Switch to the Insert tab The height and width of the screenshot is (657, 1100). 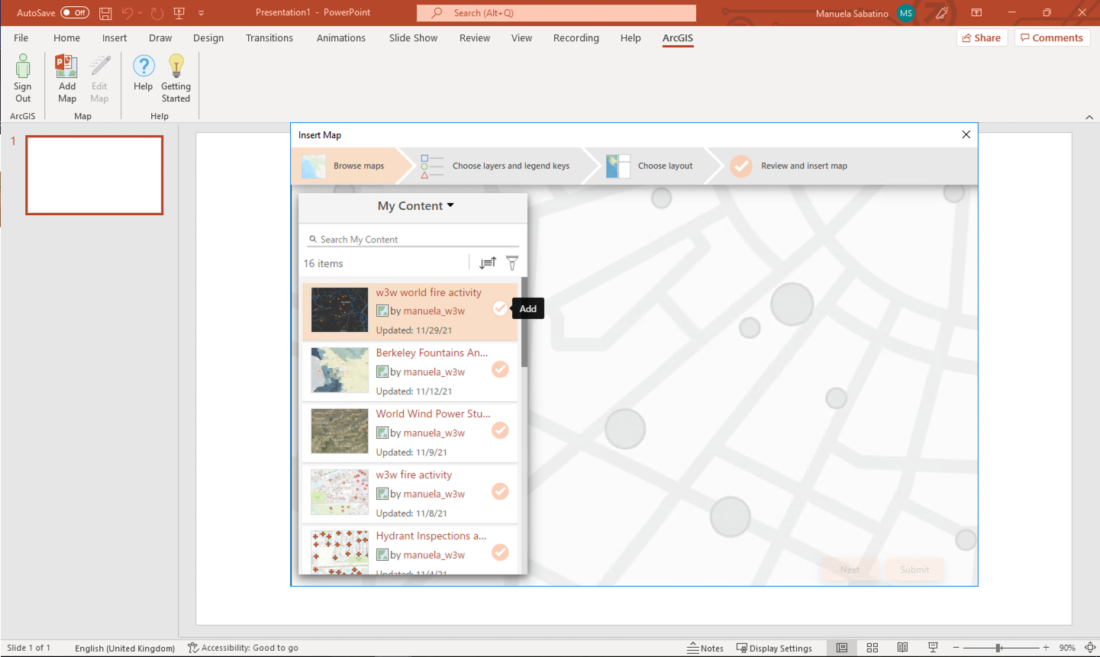pos(114,38)
